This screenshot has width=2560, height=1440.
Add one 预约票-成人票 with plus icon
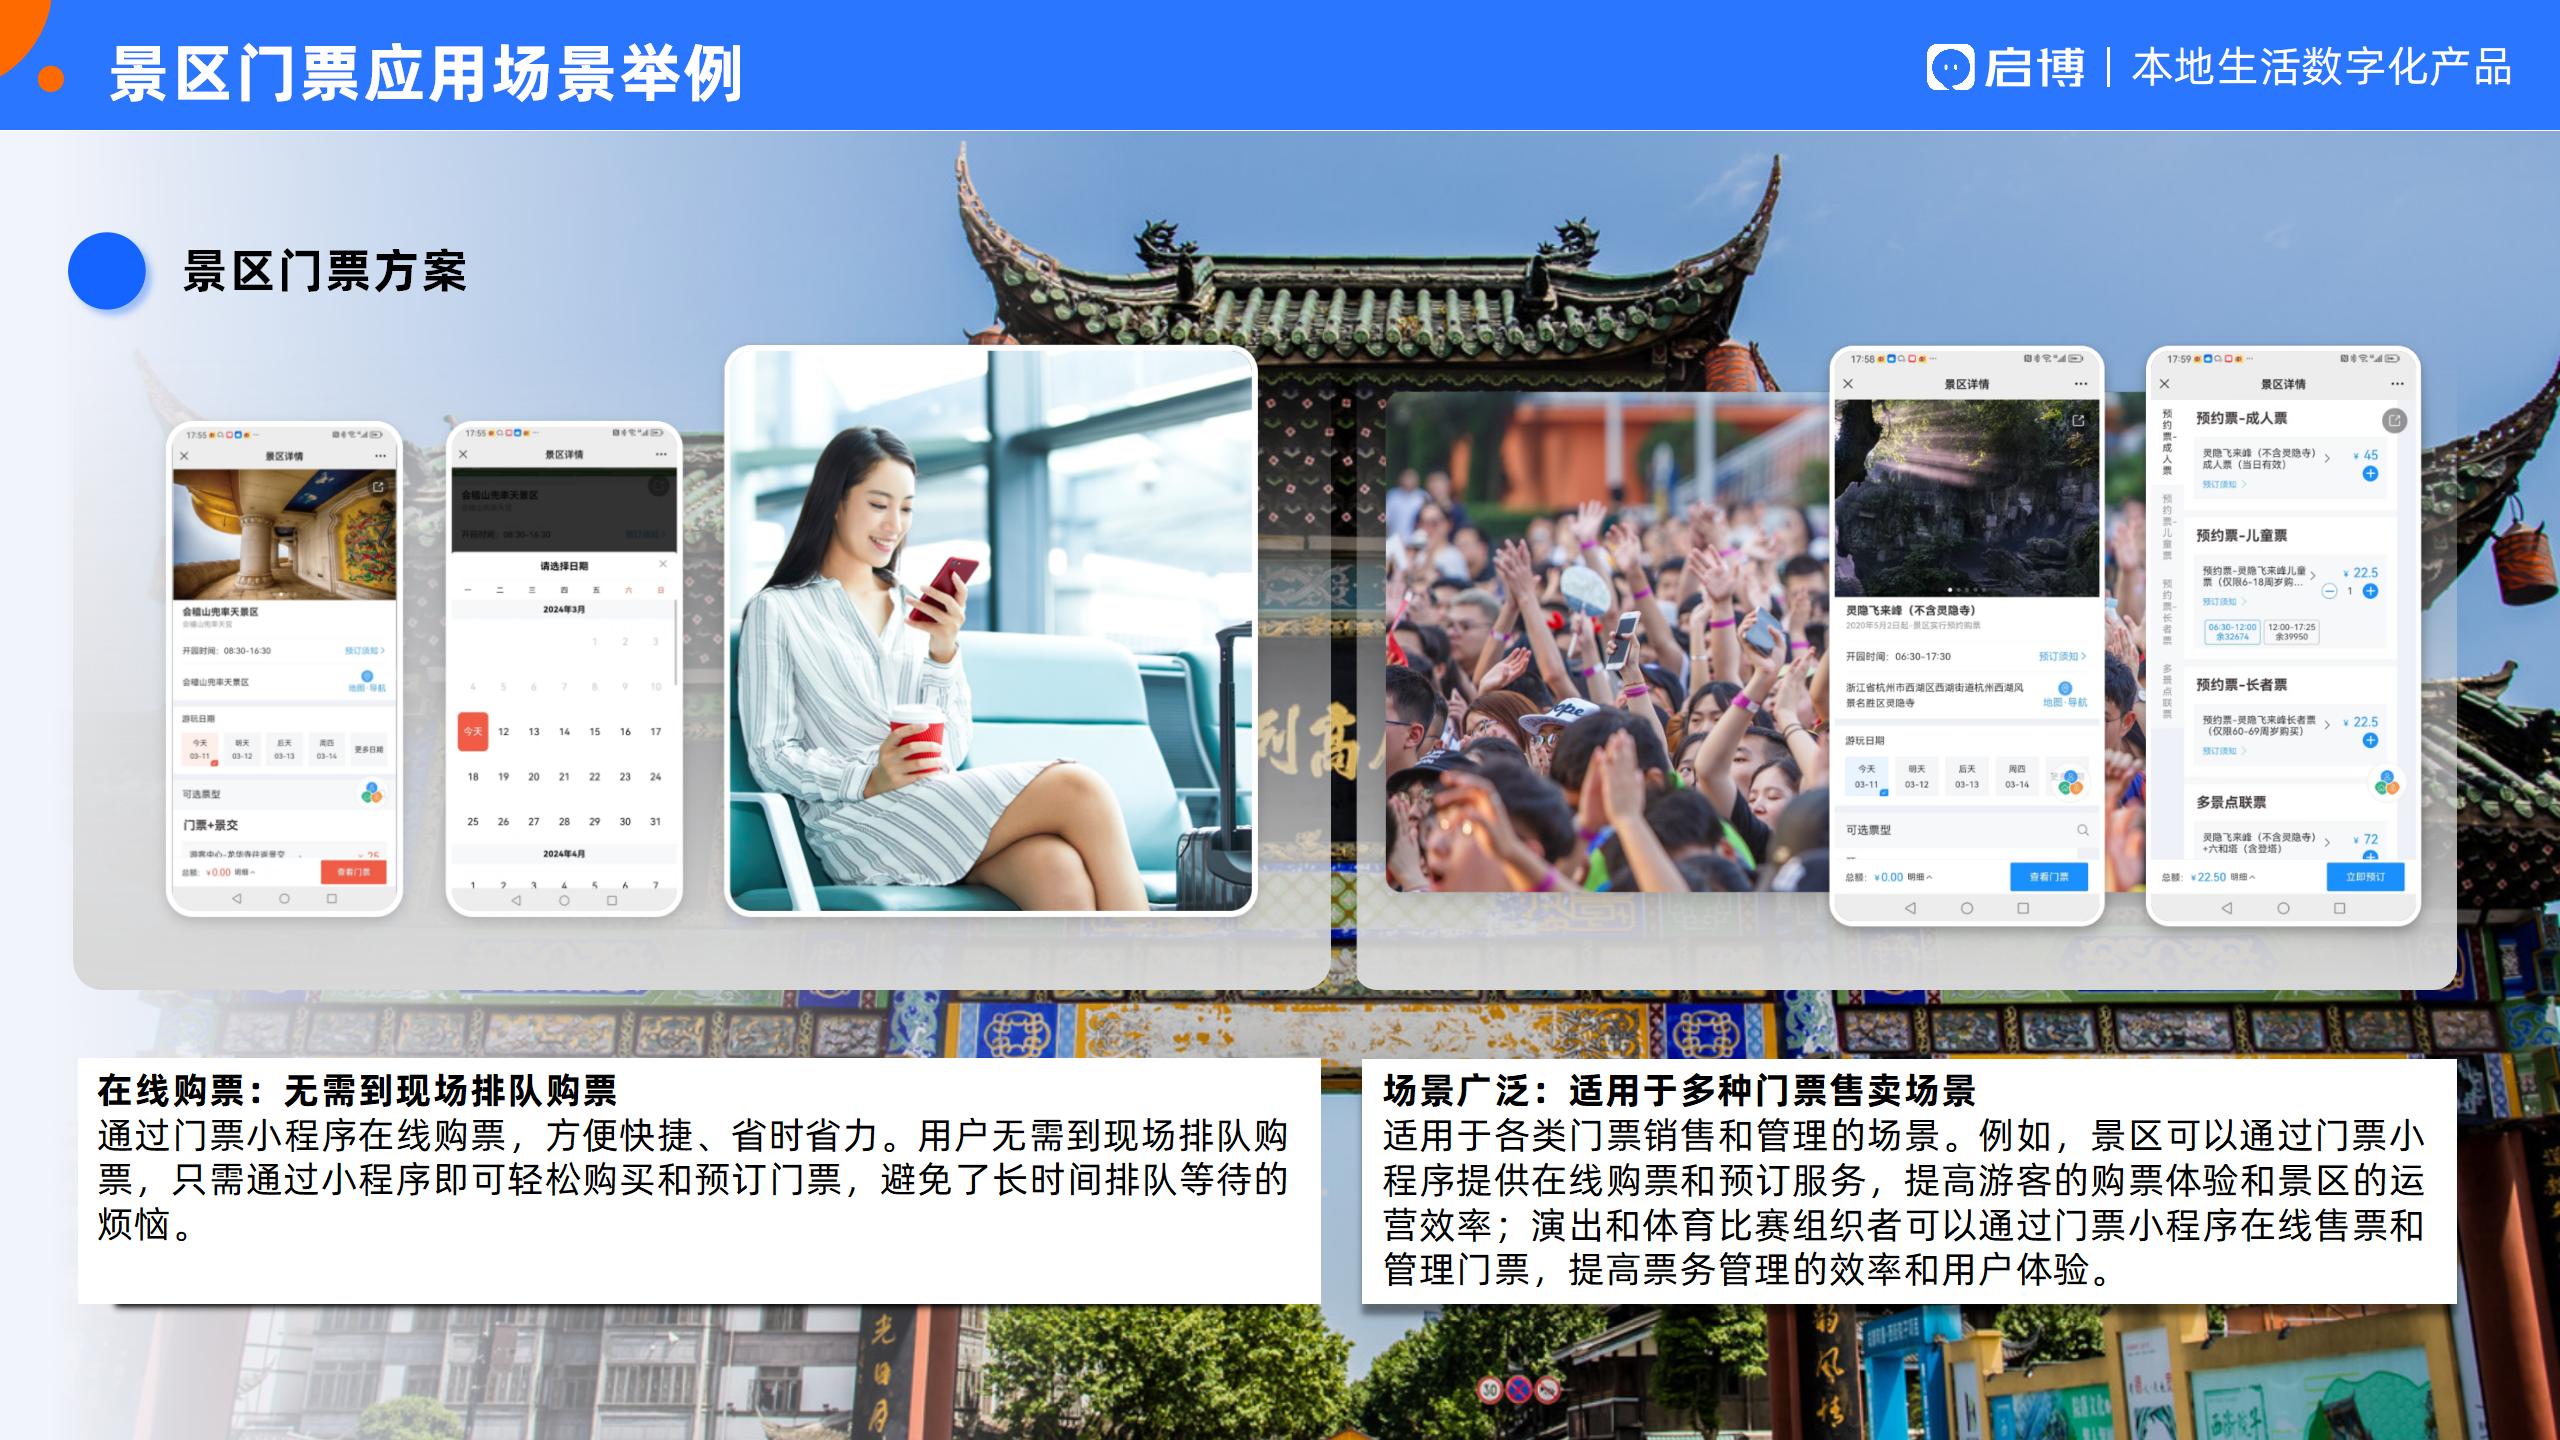click(x=2370, y=474)
